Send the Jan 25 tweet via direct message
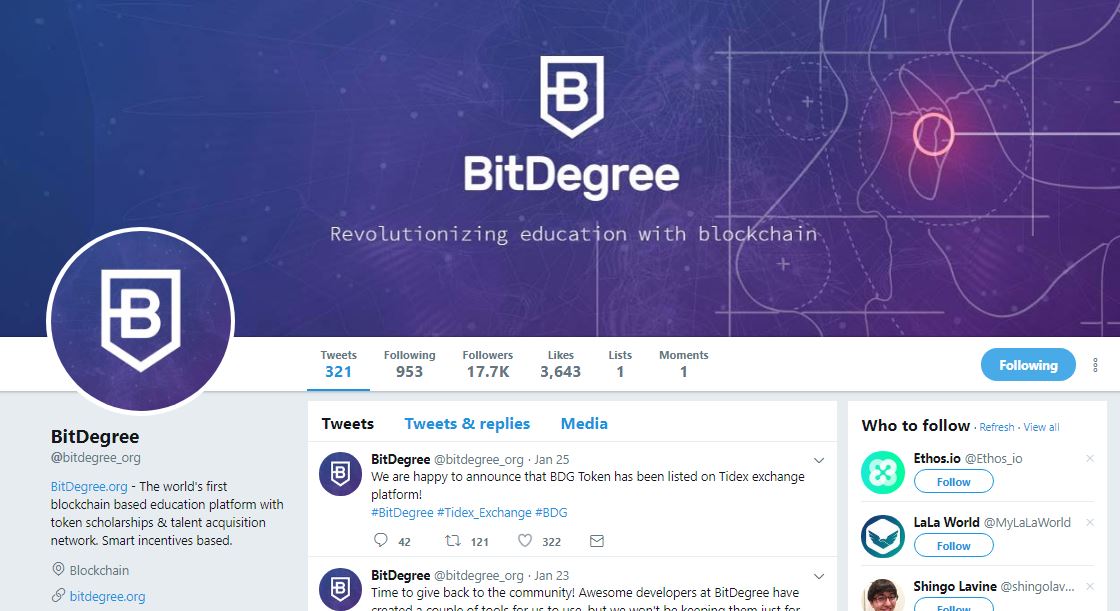The image size is (1120, 611). 596,541
